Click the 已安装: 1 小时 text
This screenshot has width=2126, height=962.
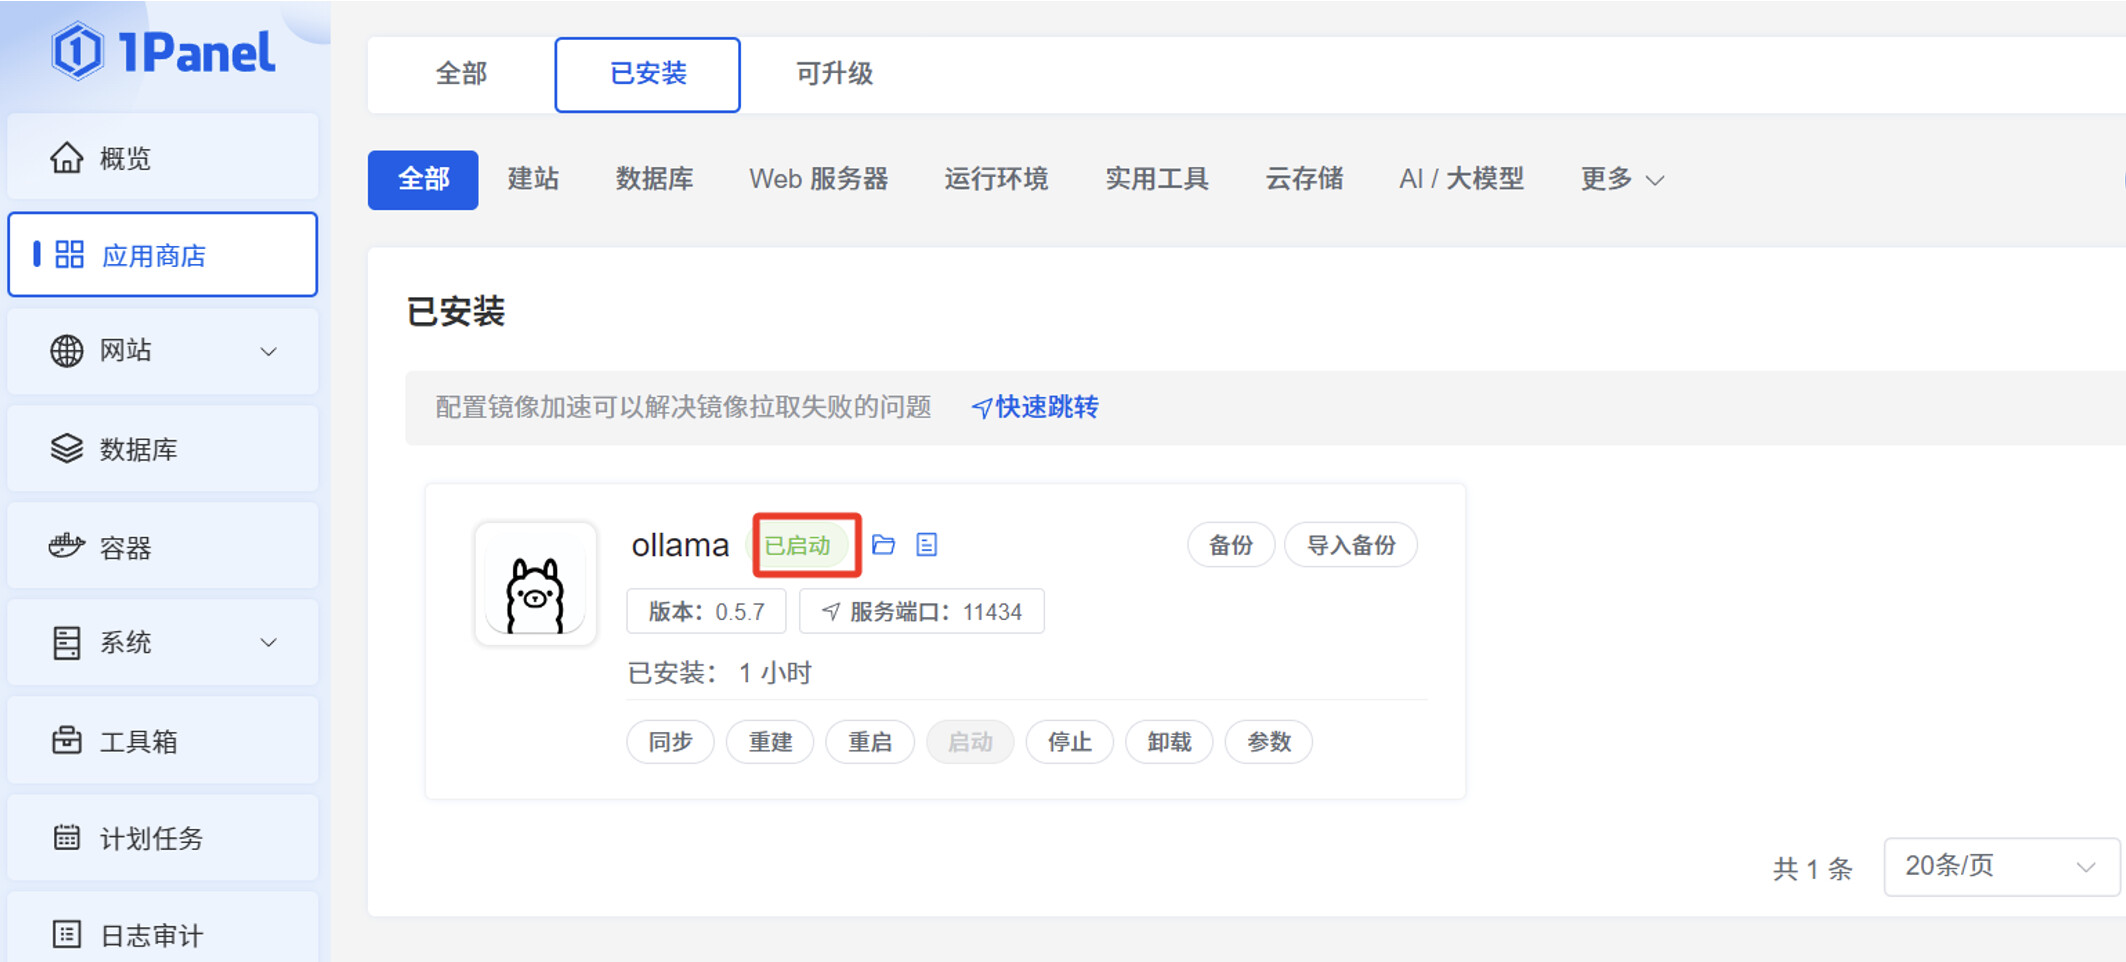coord(719,672)
